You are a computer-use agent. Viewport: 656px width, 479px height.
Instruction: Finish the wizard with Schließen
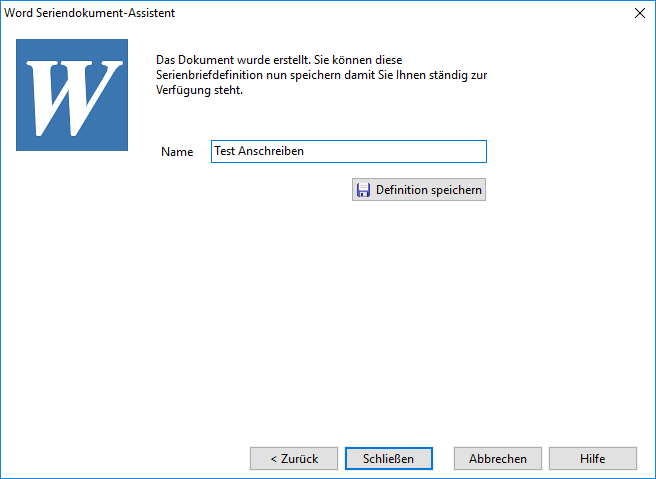pos(389,459)
